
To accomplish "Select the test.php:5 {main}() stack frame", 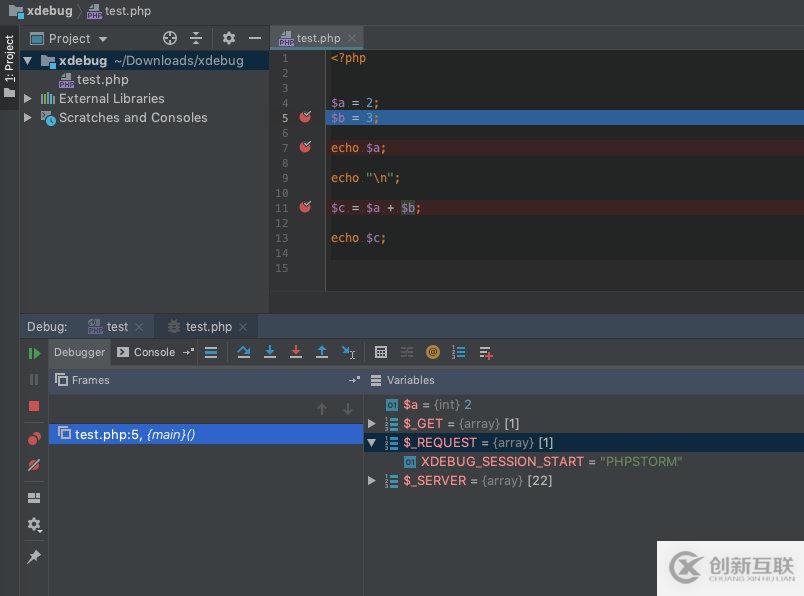I will click(x=135, y=434).
